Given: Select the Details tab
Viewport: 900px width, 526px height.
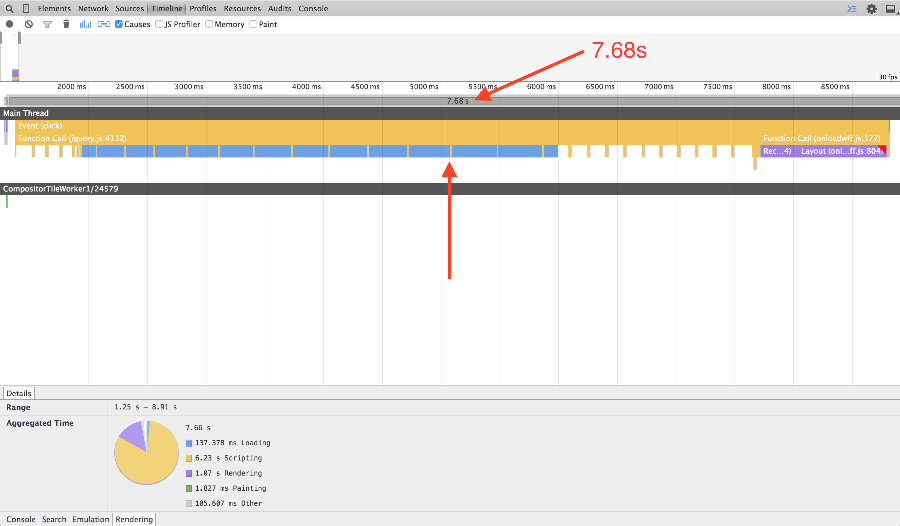Looking at the screenshot, I should [x=19, y=393].
